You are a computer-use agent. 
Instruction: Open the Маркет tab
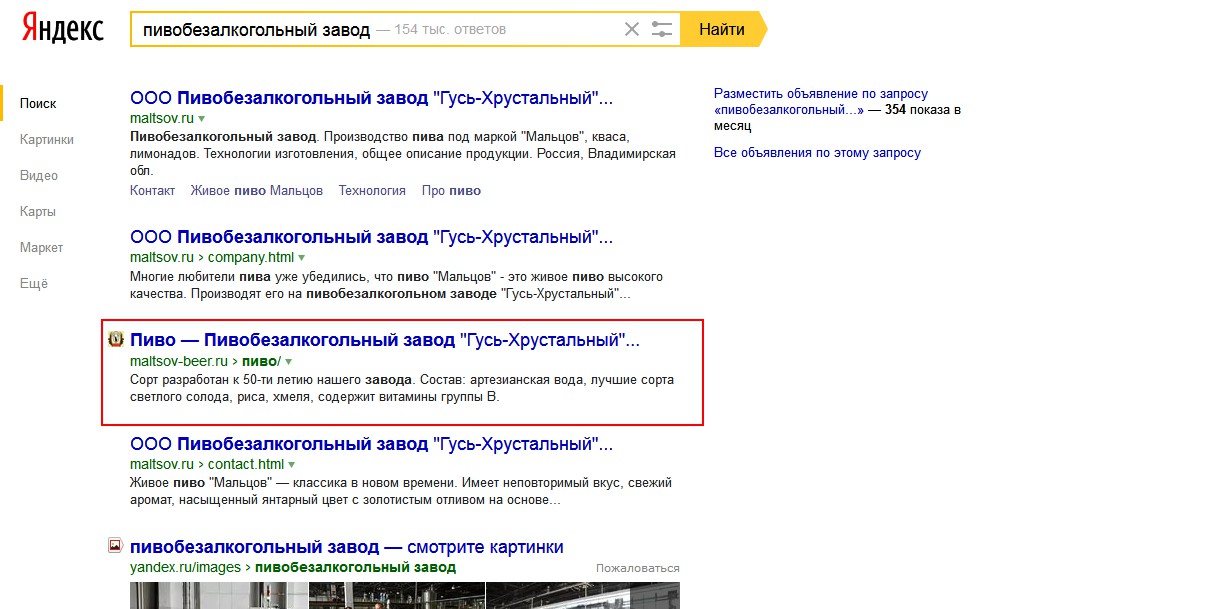click(41, 247)
